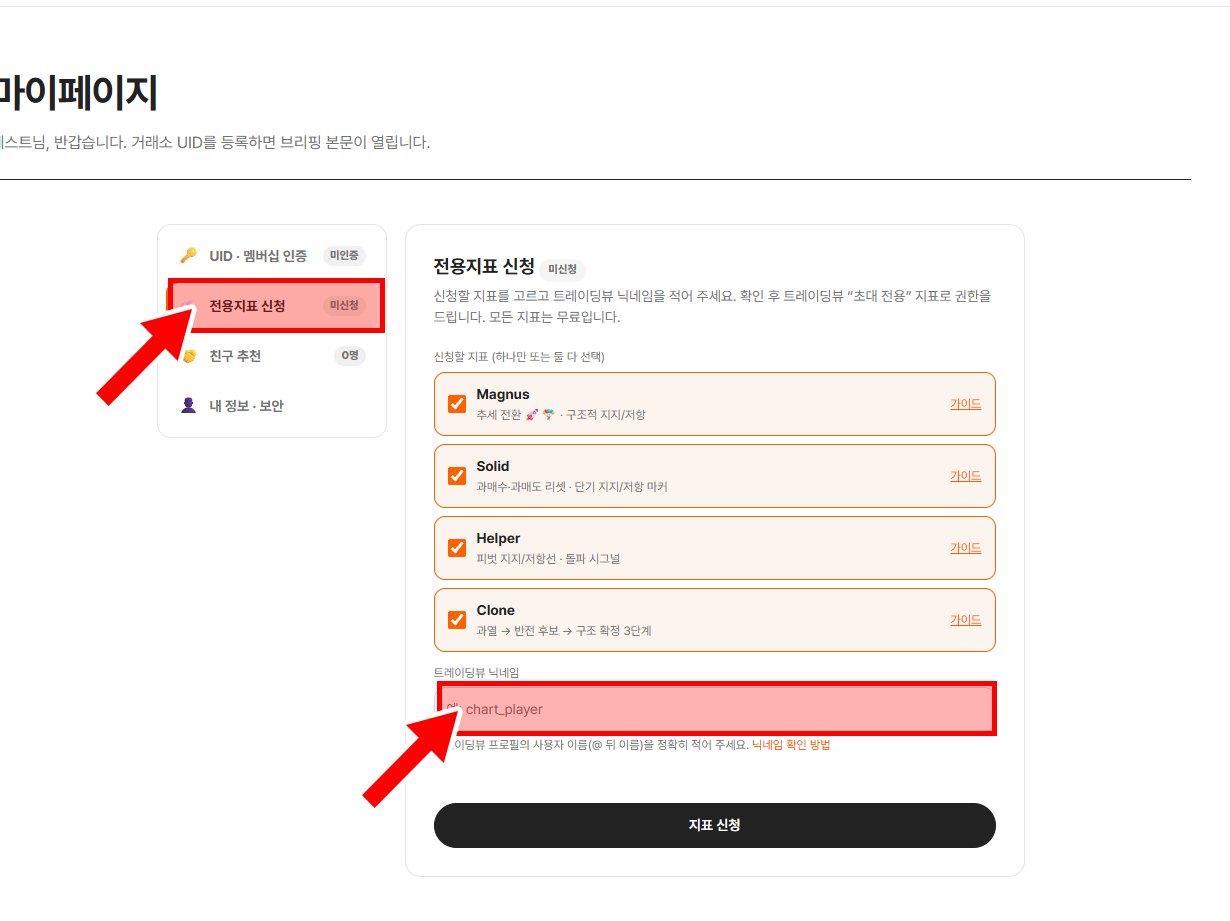Submit with the 지표 신청 button
The image size is (1230, 921).
tap(715, 826)
